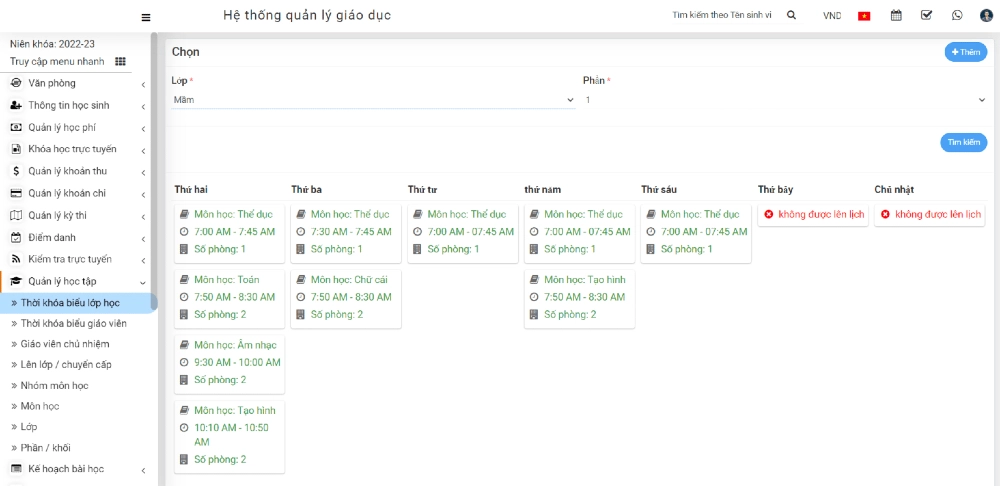Click the Vietnam flag language icon

click(x=864, y=16)
